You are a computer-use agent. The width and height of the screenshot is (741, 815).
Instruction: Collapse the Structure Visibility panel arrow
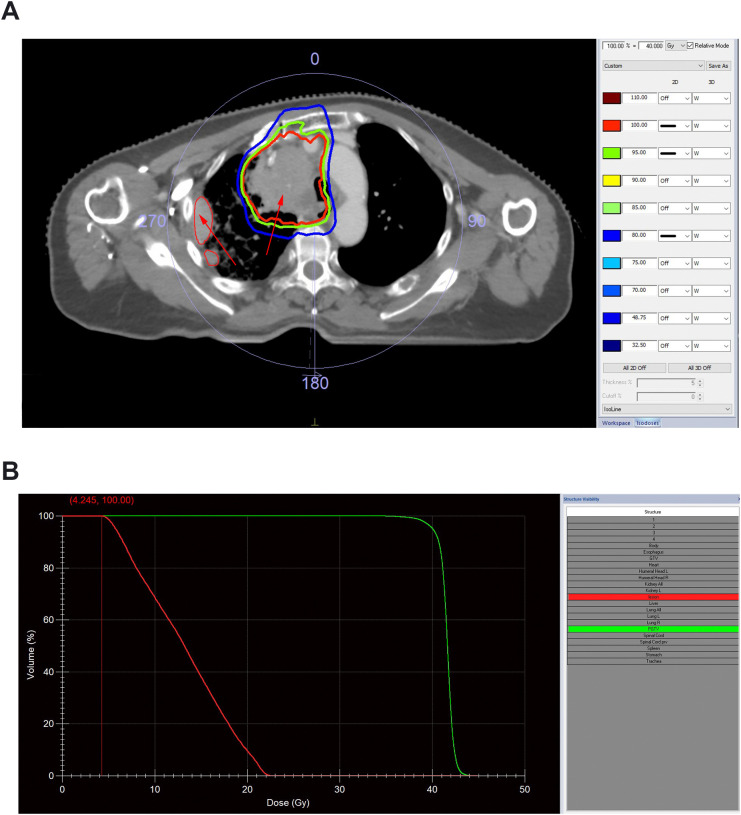point(738,499)
